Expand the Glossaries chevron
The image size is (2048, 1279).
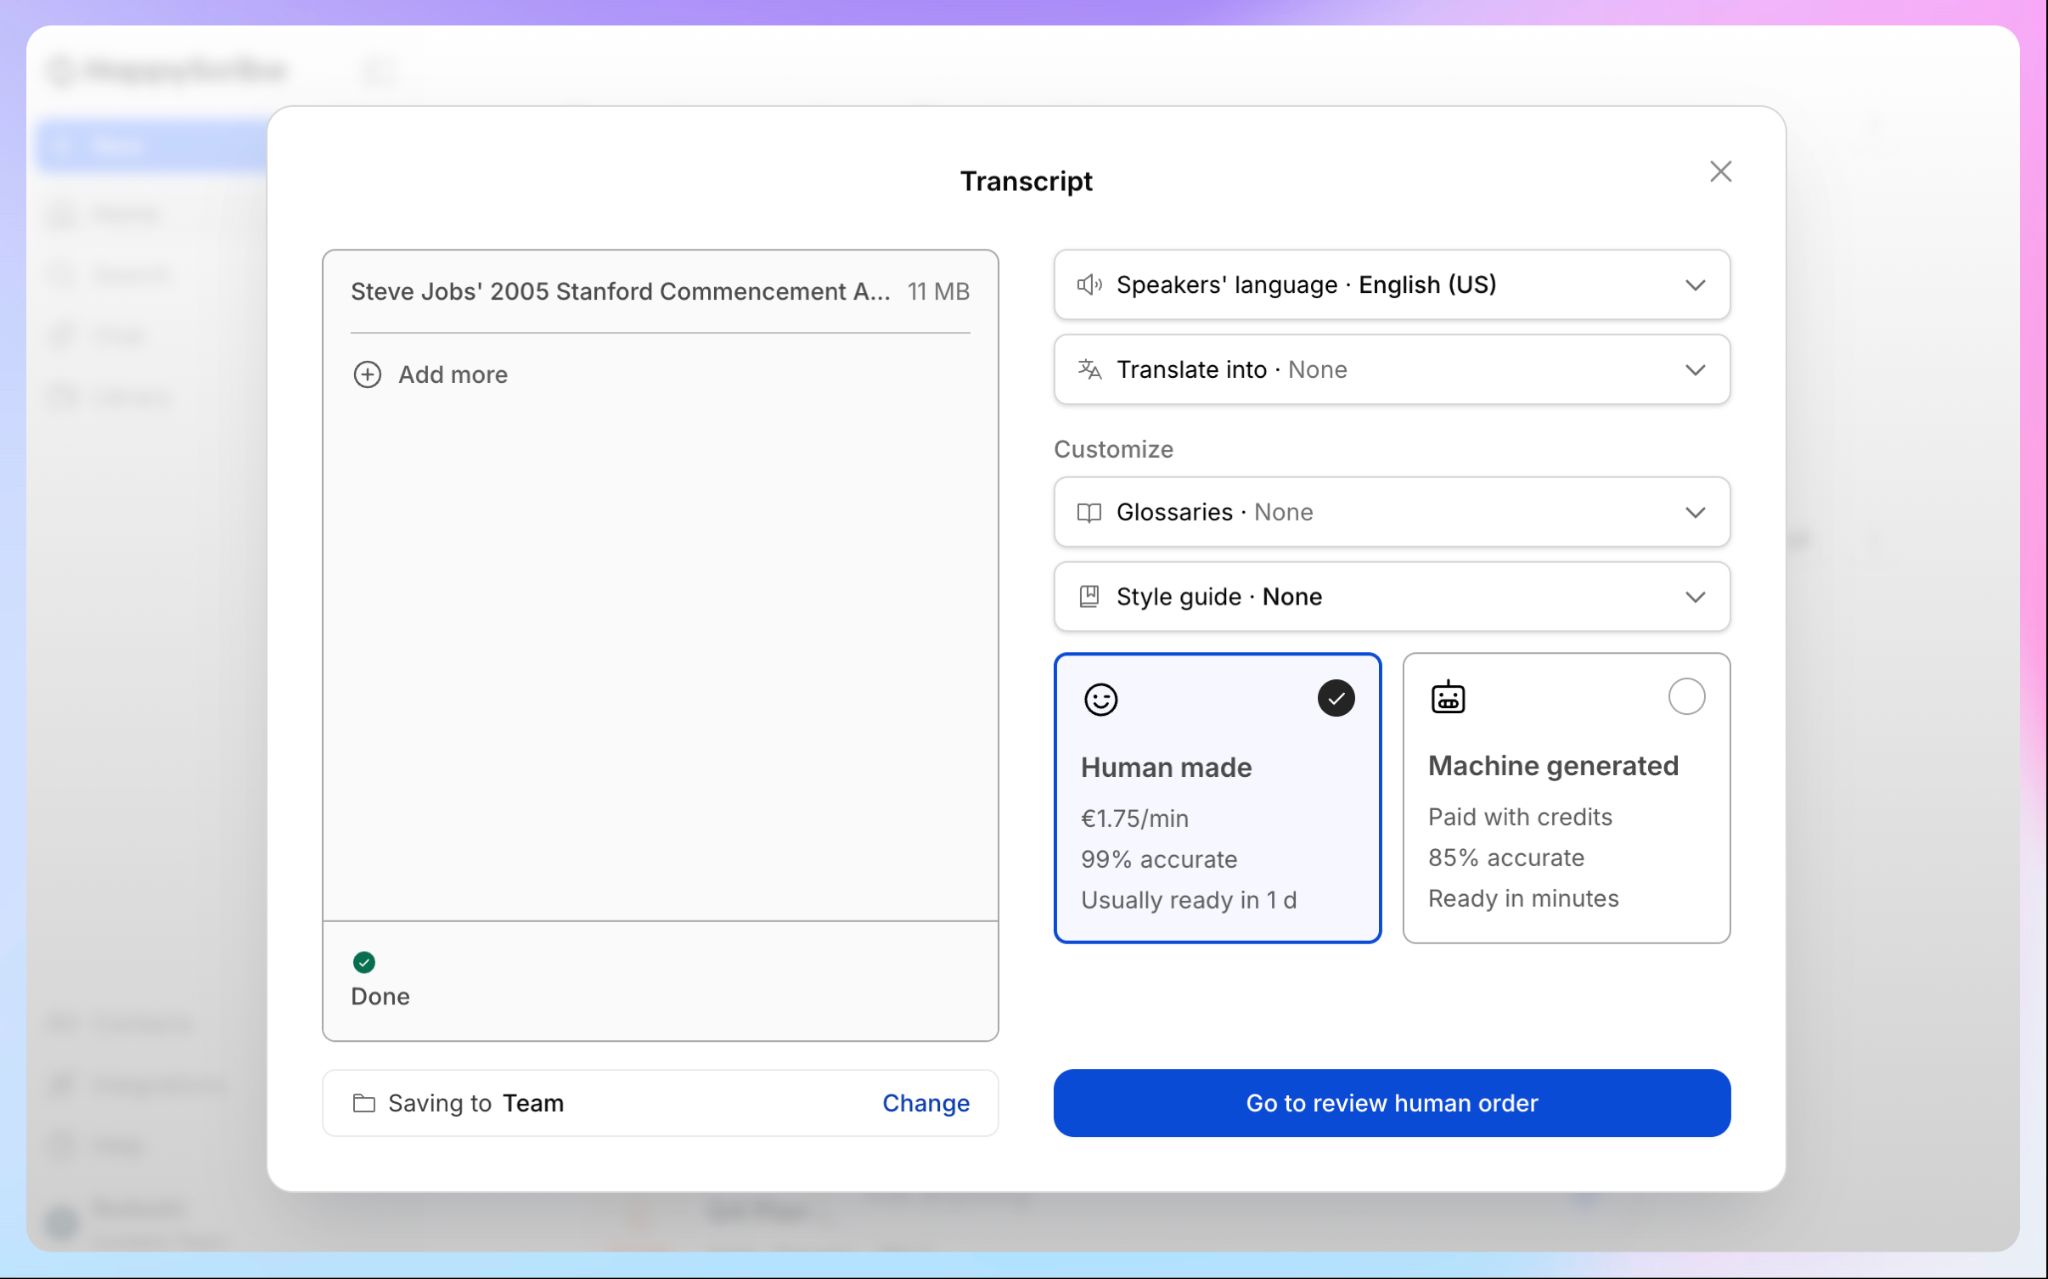(x=1695, y=512)
